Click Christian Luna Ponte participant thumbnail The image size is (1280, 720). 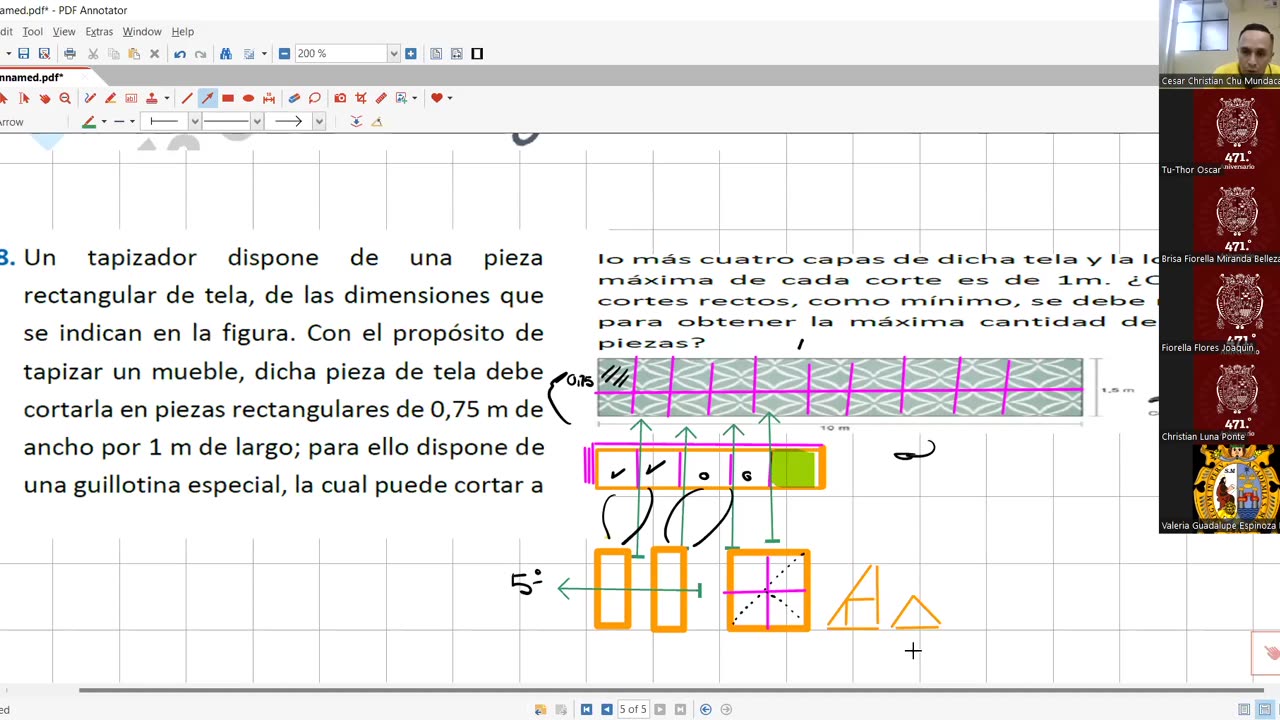[x=1220, y=400]
